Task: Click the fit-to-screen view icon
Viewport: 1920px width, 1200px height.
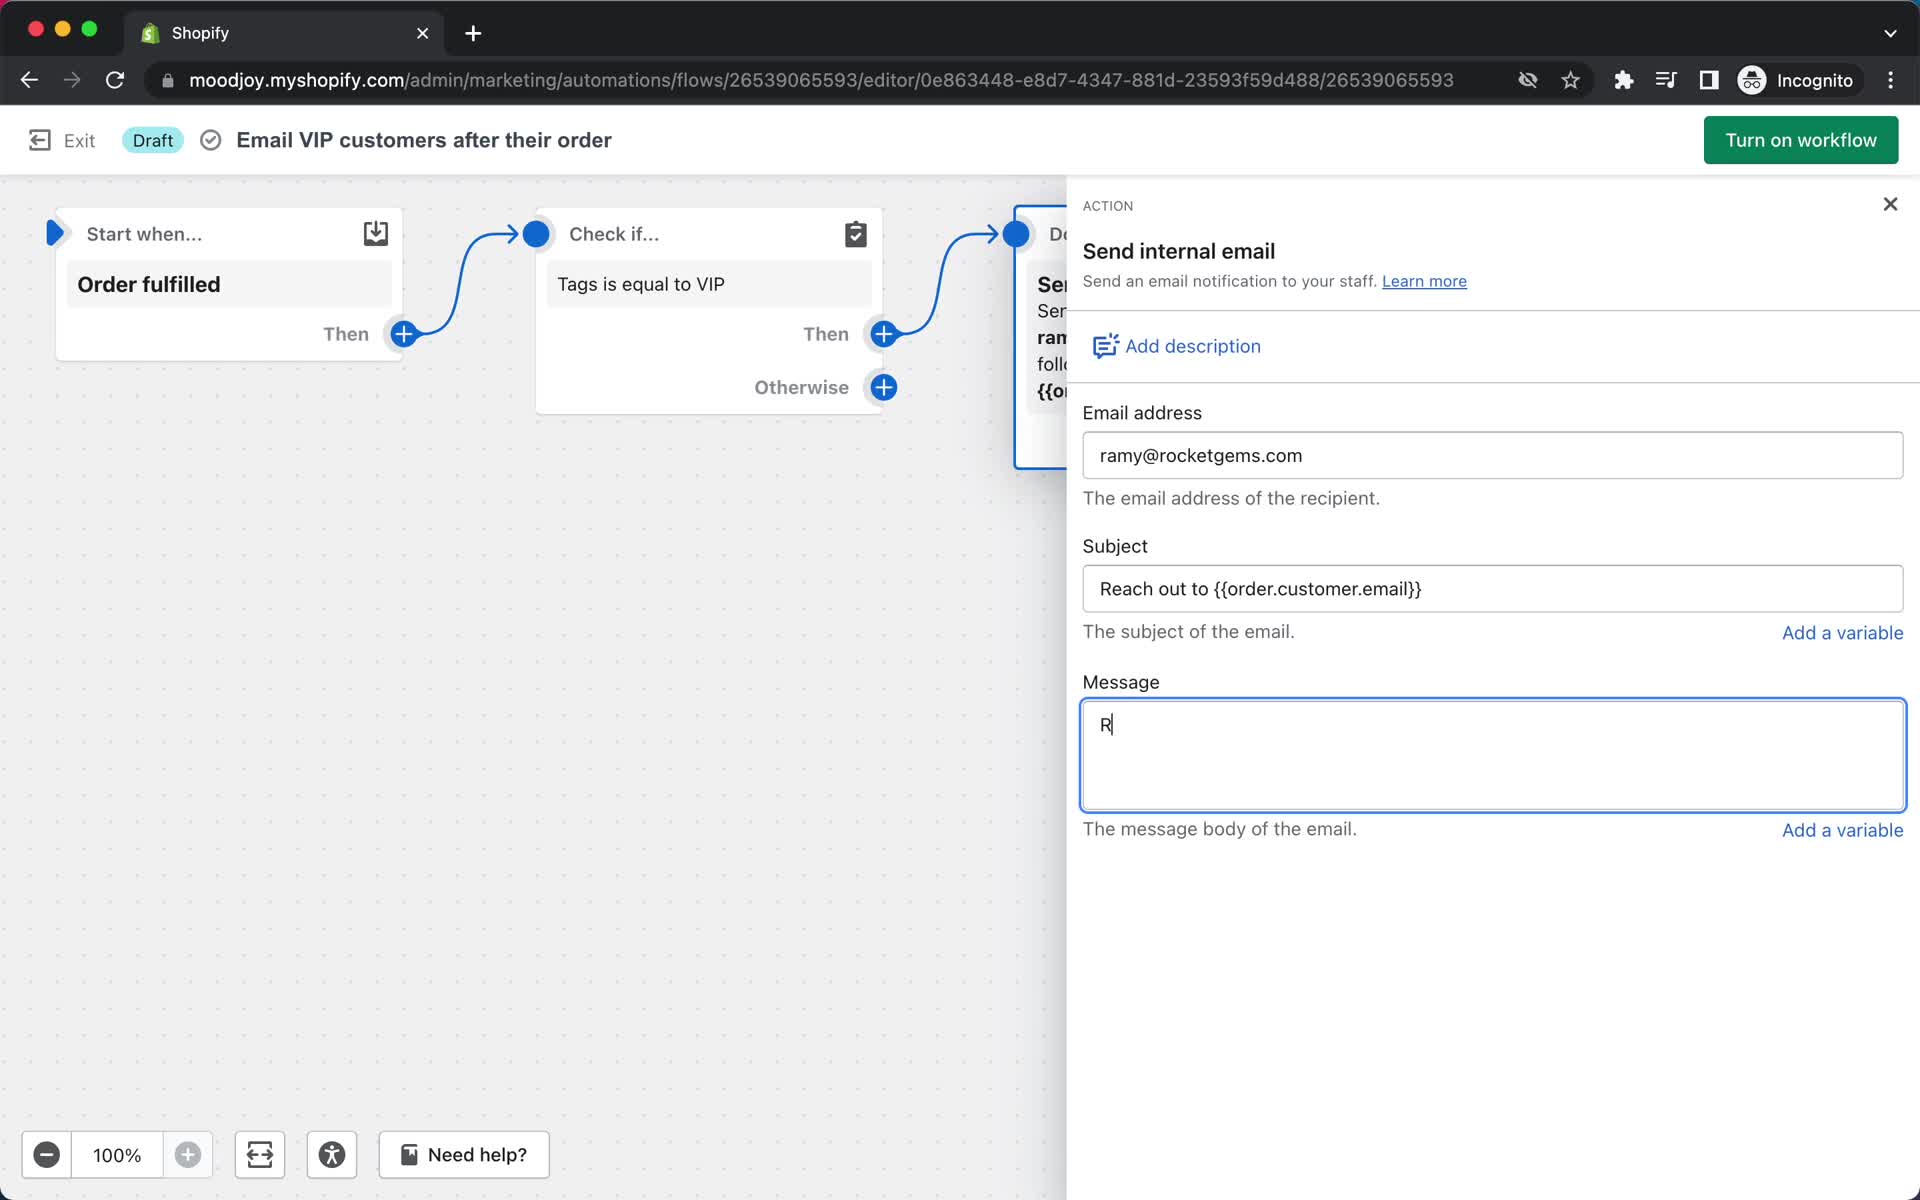Action: click(260, 1154)
